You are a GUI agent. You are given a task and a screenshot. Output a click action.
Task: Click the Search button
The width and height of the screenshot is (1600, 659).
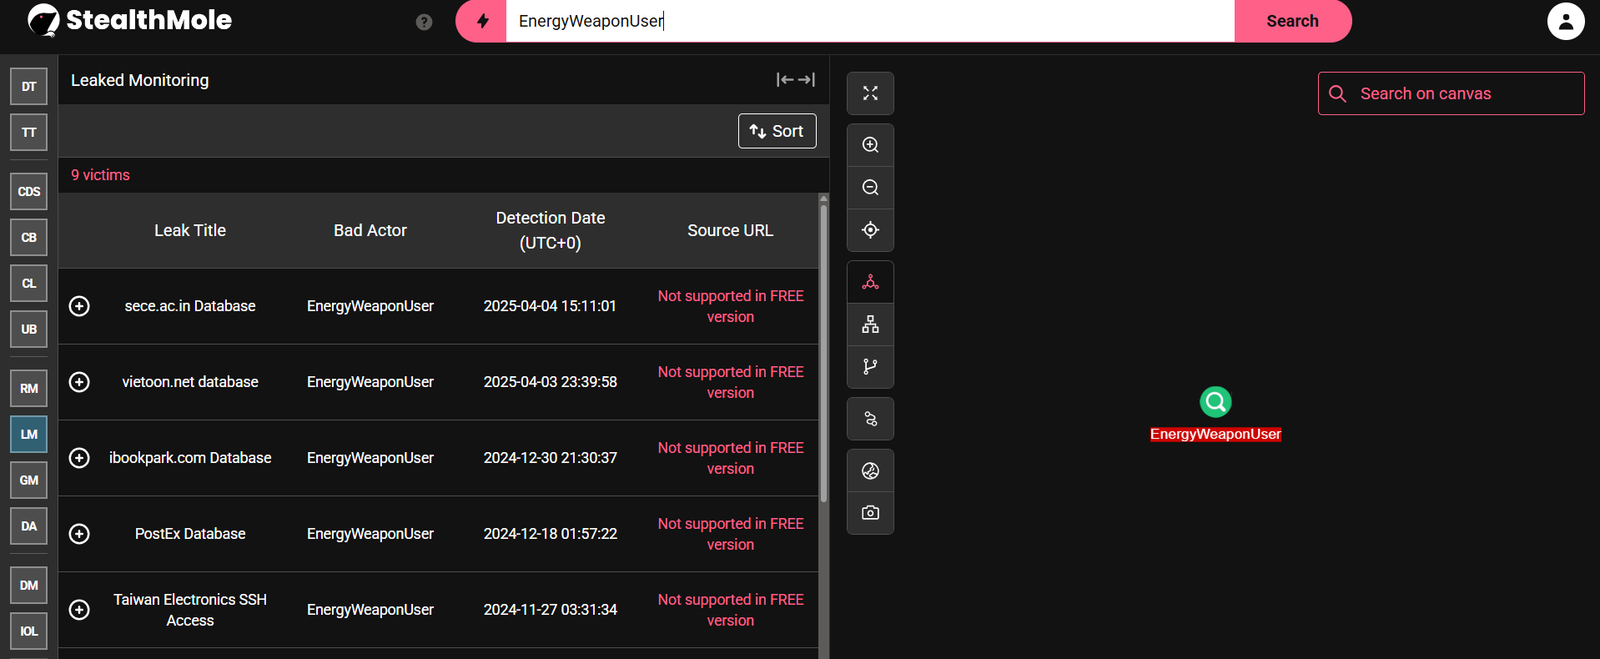tap(1293, 21)
